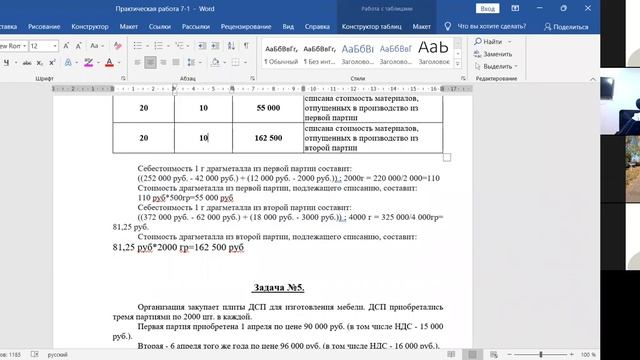
Task: Toggle subscript formatting
Action: (40, 63)
